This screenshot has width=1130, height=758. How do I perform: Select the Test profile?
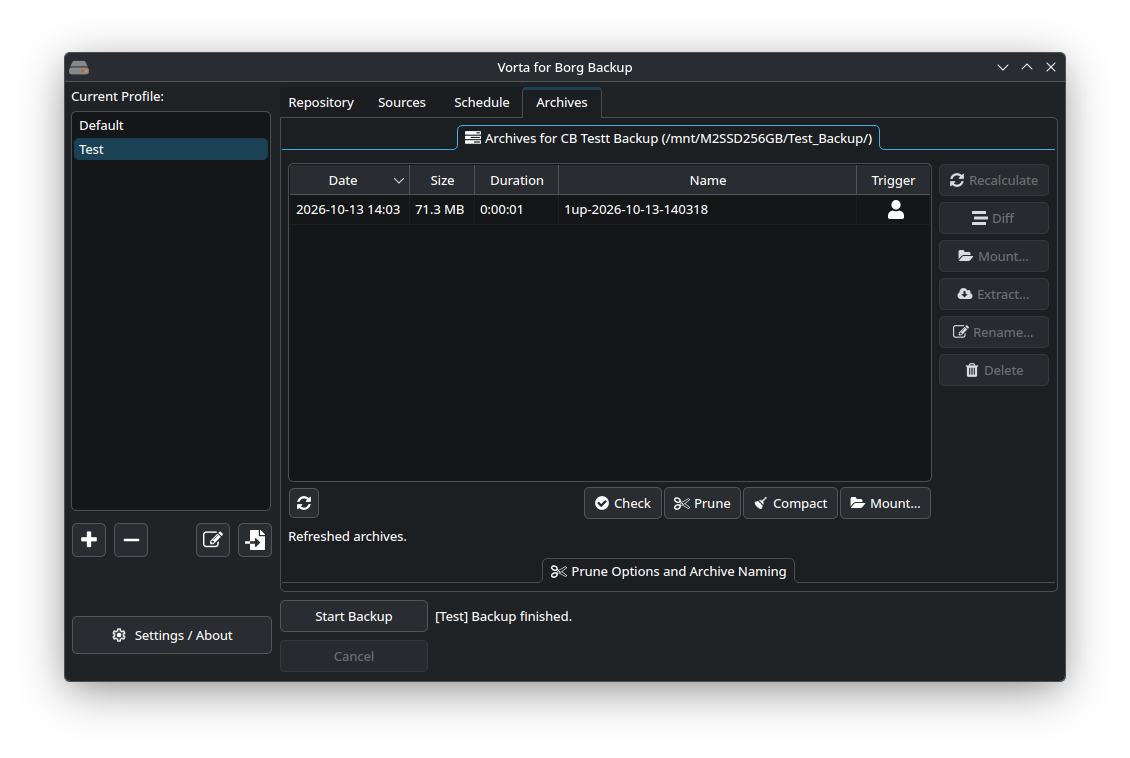click(x=171, y=149)
